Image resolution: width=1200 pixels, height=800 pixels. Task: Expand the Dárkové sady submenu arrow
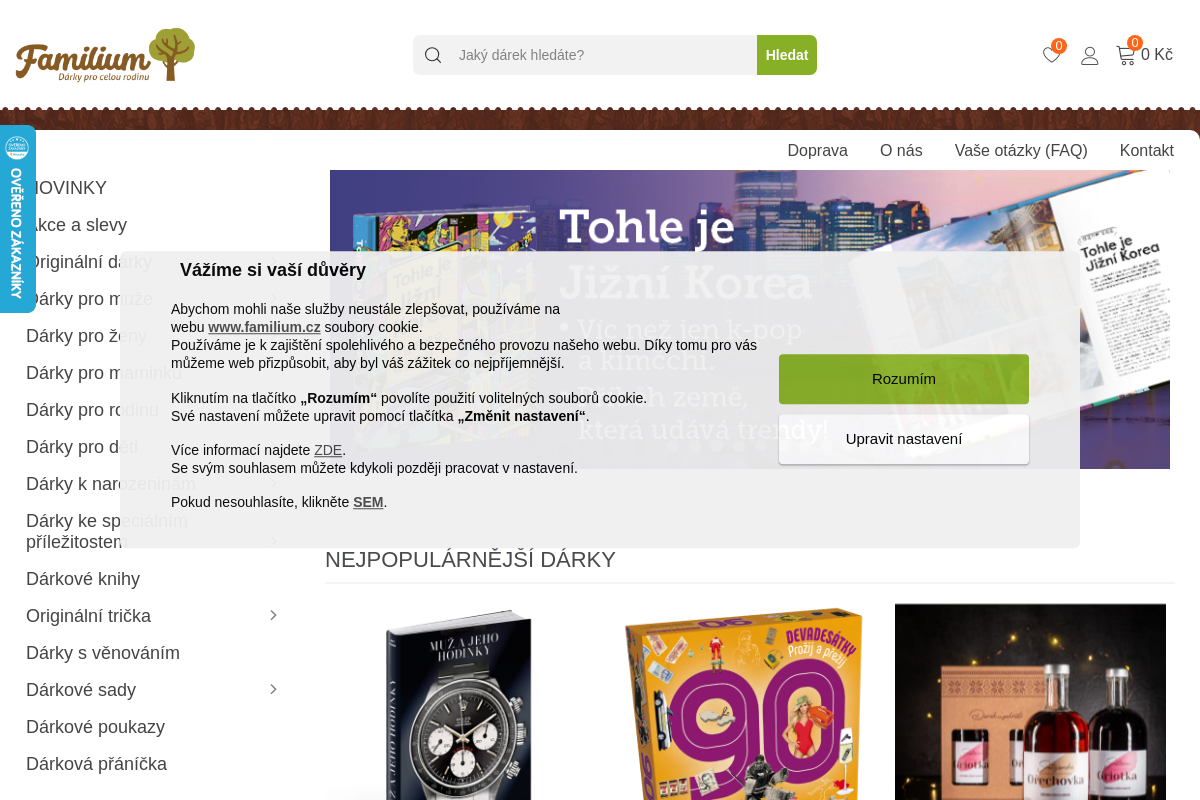tap(273, 689)
